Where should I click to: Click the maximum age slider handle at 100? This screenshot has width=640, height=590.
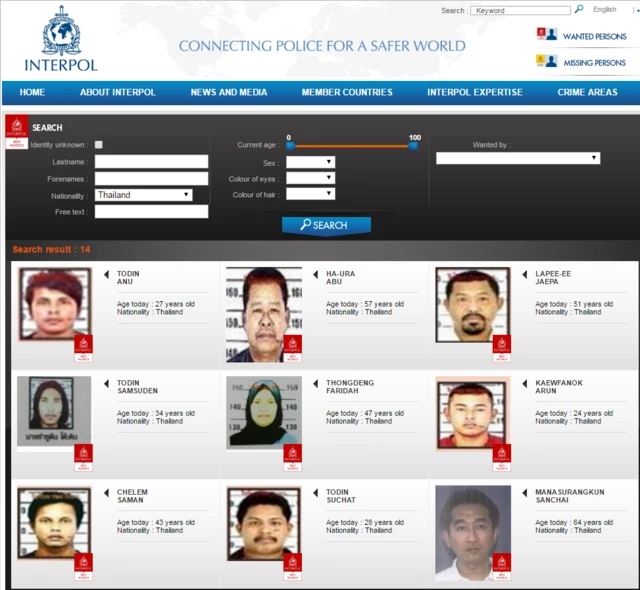(x=413, y=146)
